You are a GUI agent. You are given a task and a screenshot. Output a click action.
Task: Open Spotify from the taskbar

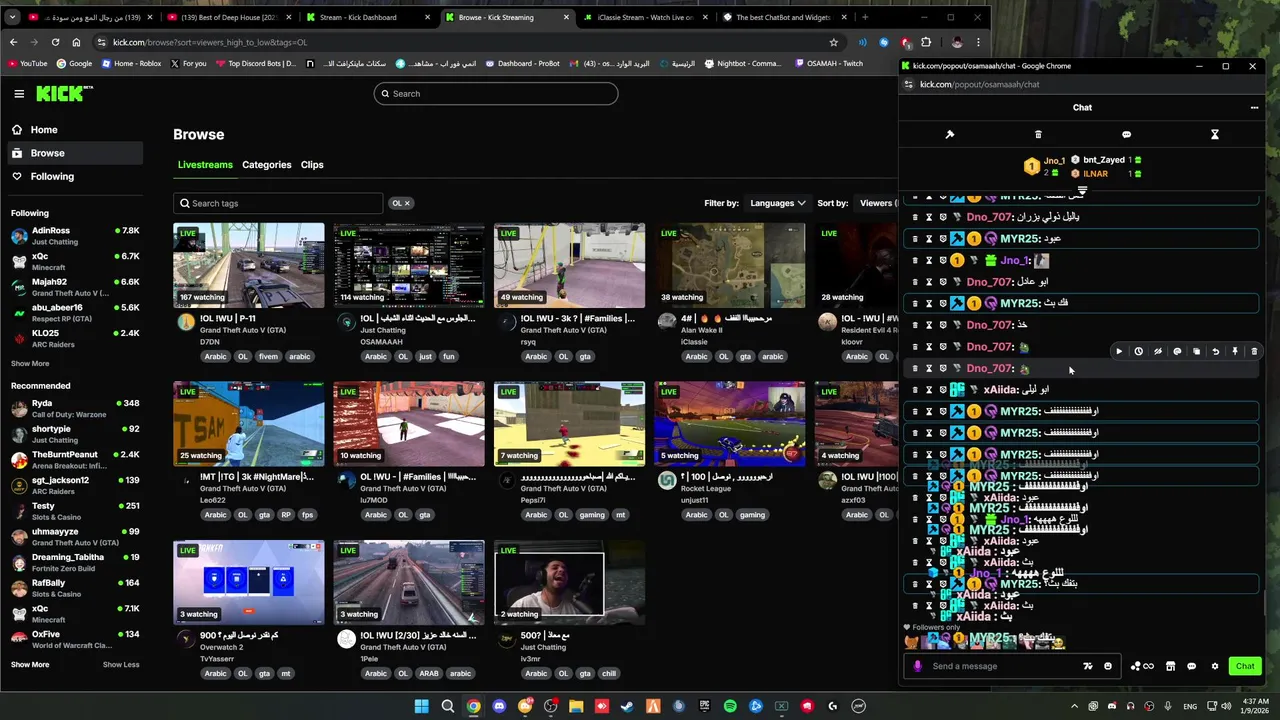pyautogui.click(x=730, y=706)
